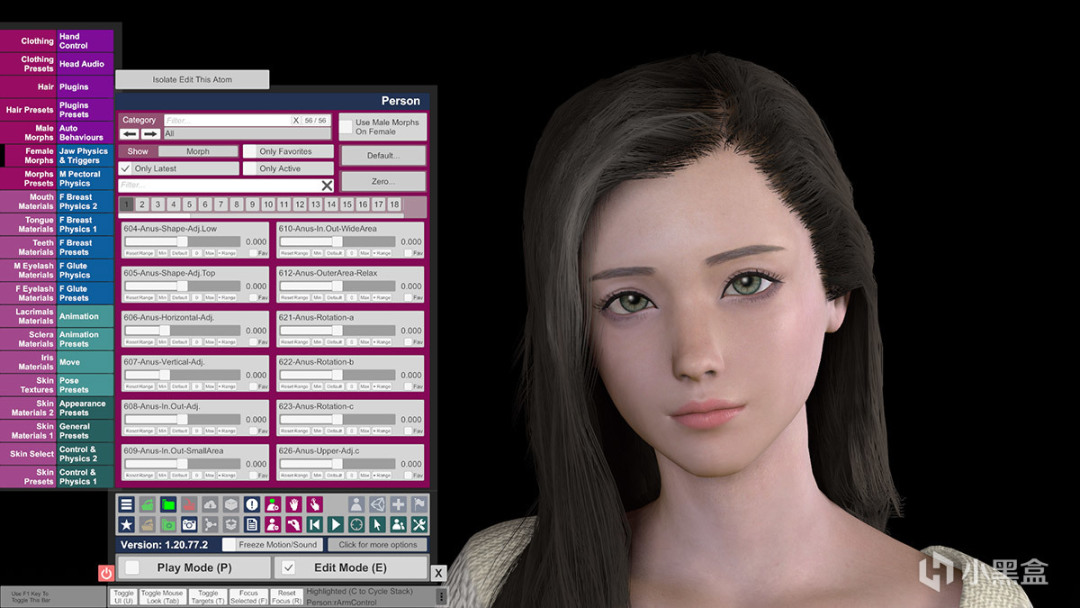Click the gray single person icon

356,505
